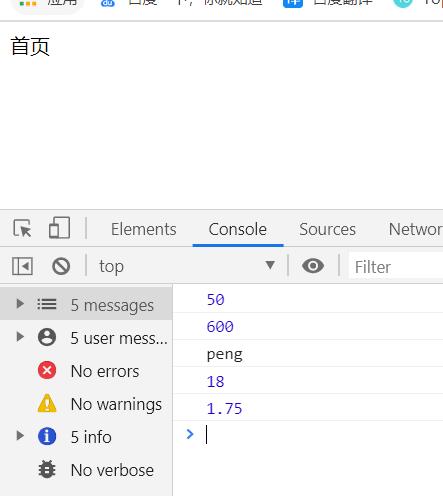Select the 5 info filter icon
443x496 pixels.
[x=47, y=436]
